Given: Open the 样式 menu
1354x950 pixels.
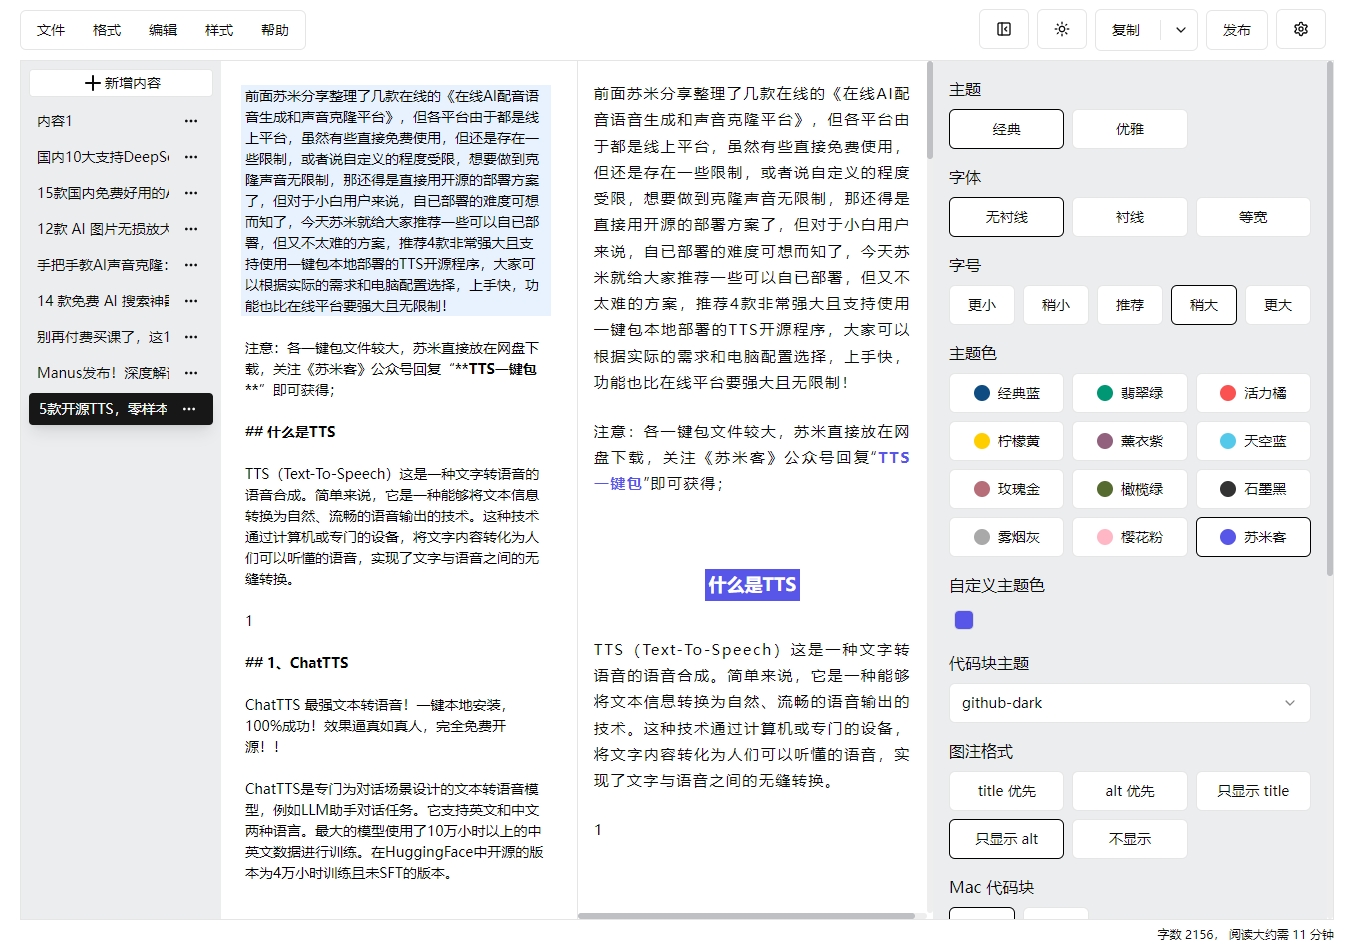Looking at the screenshot, I should pyautogui.click(x=219, y=30).
